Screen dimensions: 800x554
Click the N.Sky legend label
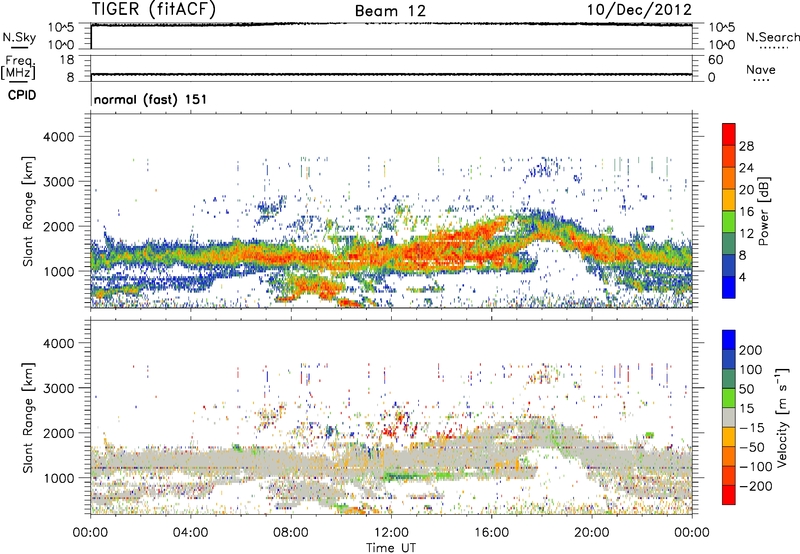[x=19, y=37]
